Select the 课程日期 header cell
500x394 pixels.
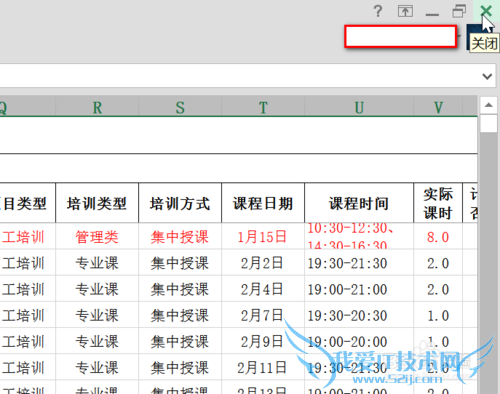(x=263, y=203)
